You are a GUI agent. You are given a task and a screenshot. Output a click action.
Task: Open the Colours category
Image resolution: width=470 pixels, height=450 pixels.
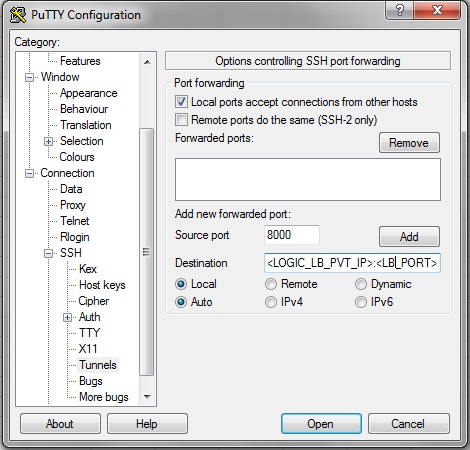[x=77, y=157]
